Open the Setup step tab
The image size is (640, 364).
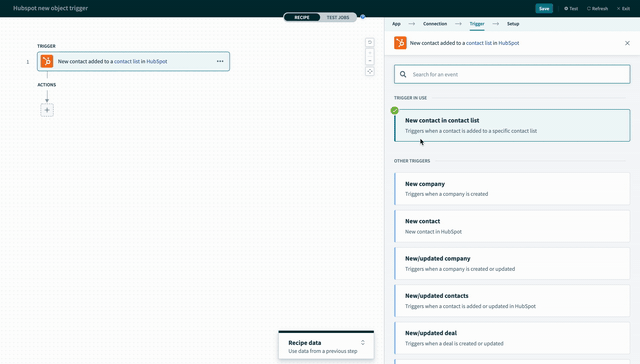coord(513,24)
